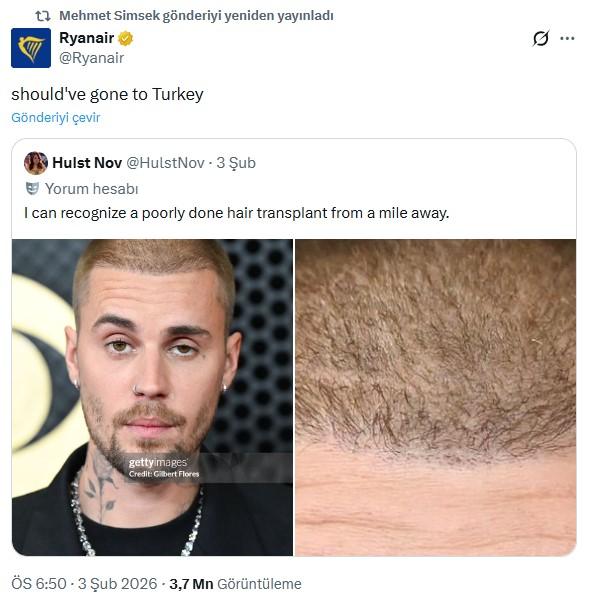Open the left photo of man's face
Viewport: 591px width, 599px height.
152,397
